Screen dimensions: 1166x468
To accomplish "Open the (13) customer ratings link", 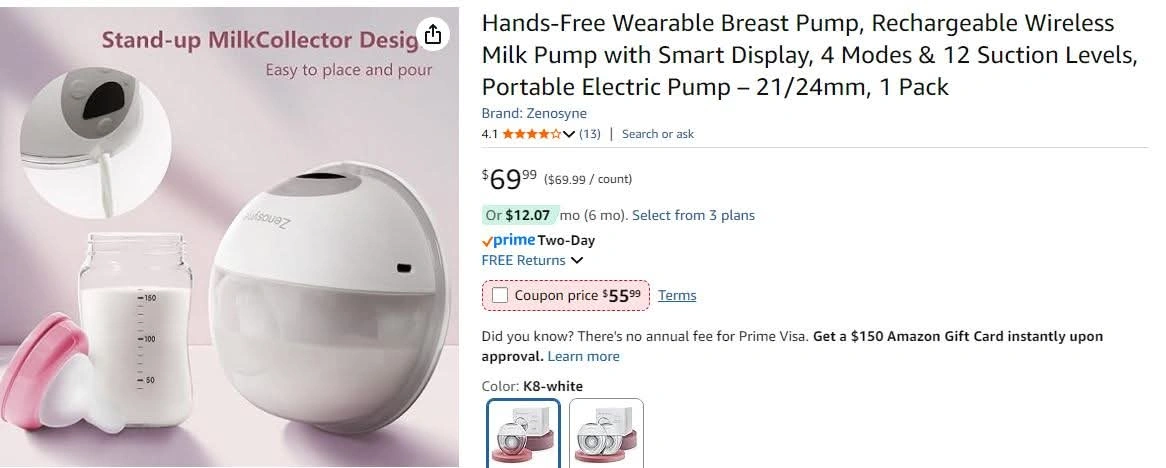I will click(x=590, y=134).
